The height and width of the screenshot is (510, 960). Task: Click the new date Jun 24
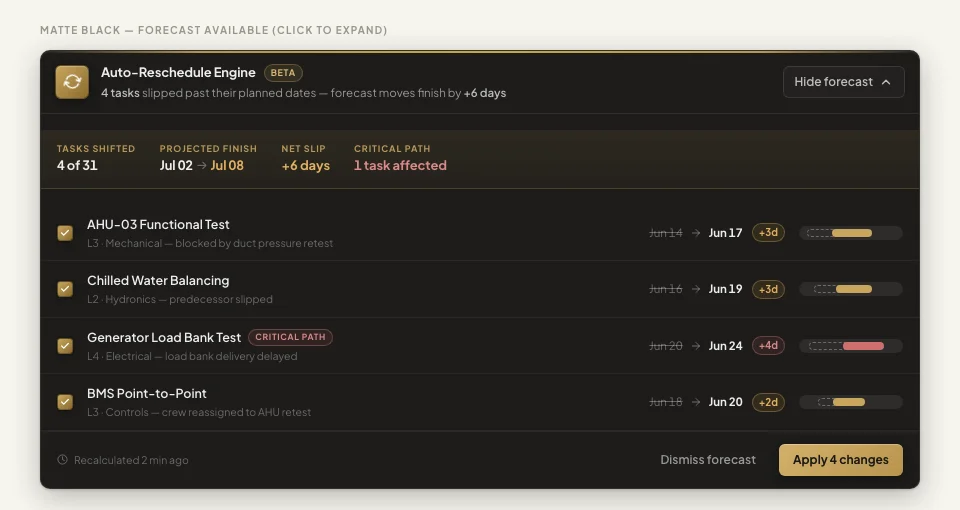(x=726, y=346)
